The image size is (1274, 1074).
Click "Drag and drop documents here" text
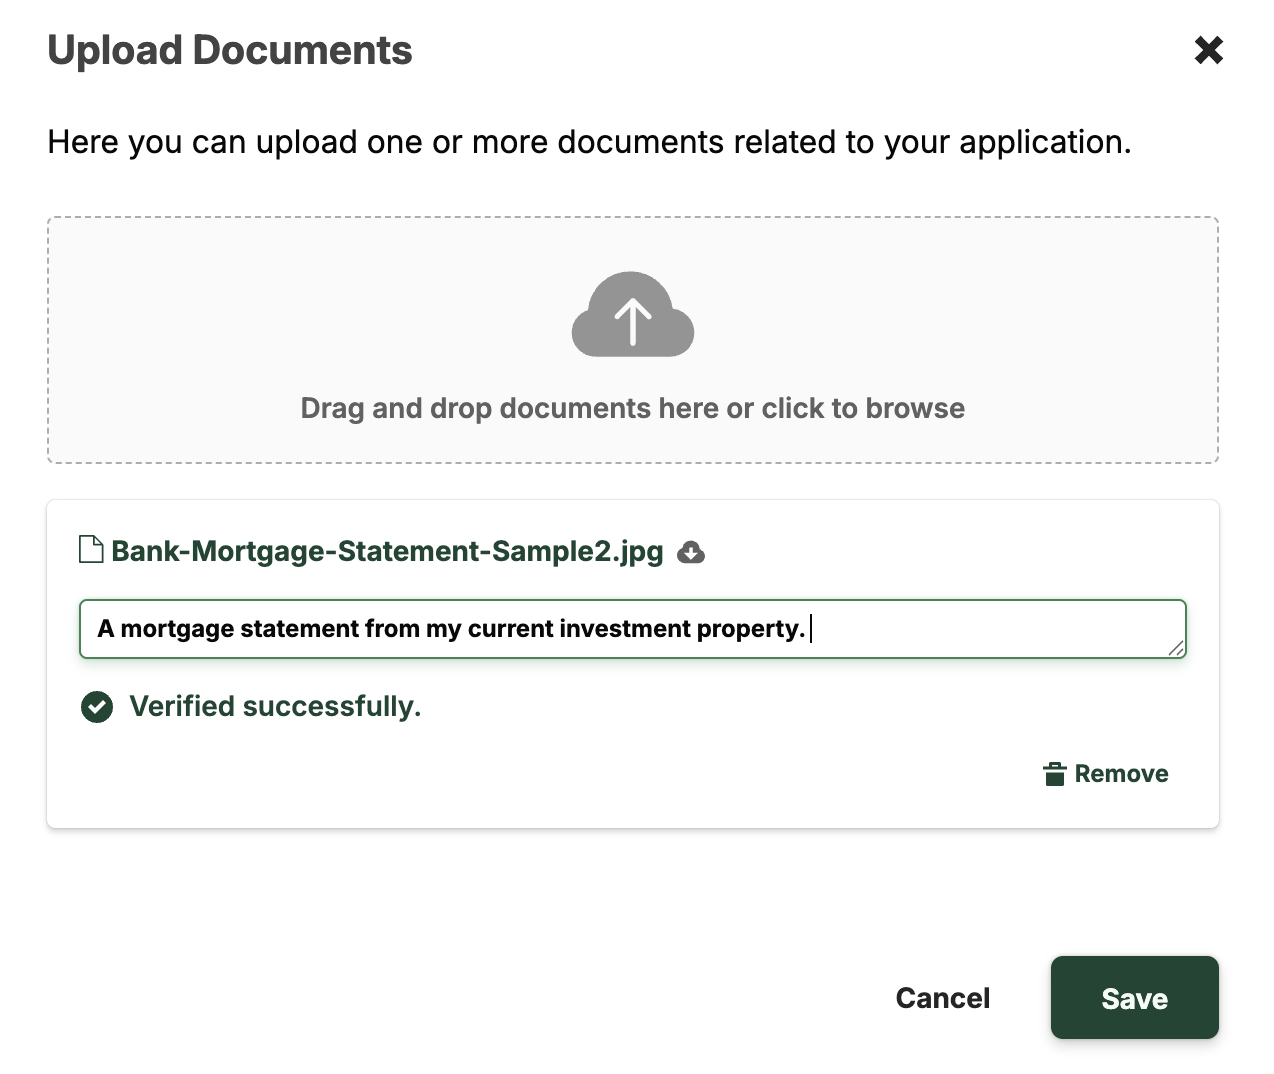(632, 408)
